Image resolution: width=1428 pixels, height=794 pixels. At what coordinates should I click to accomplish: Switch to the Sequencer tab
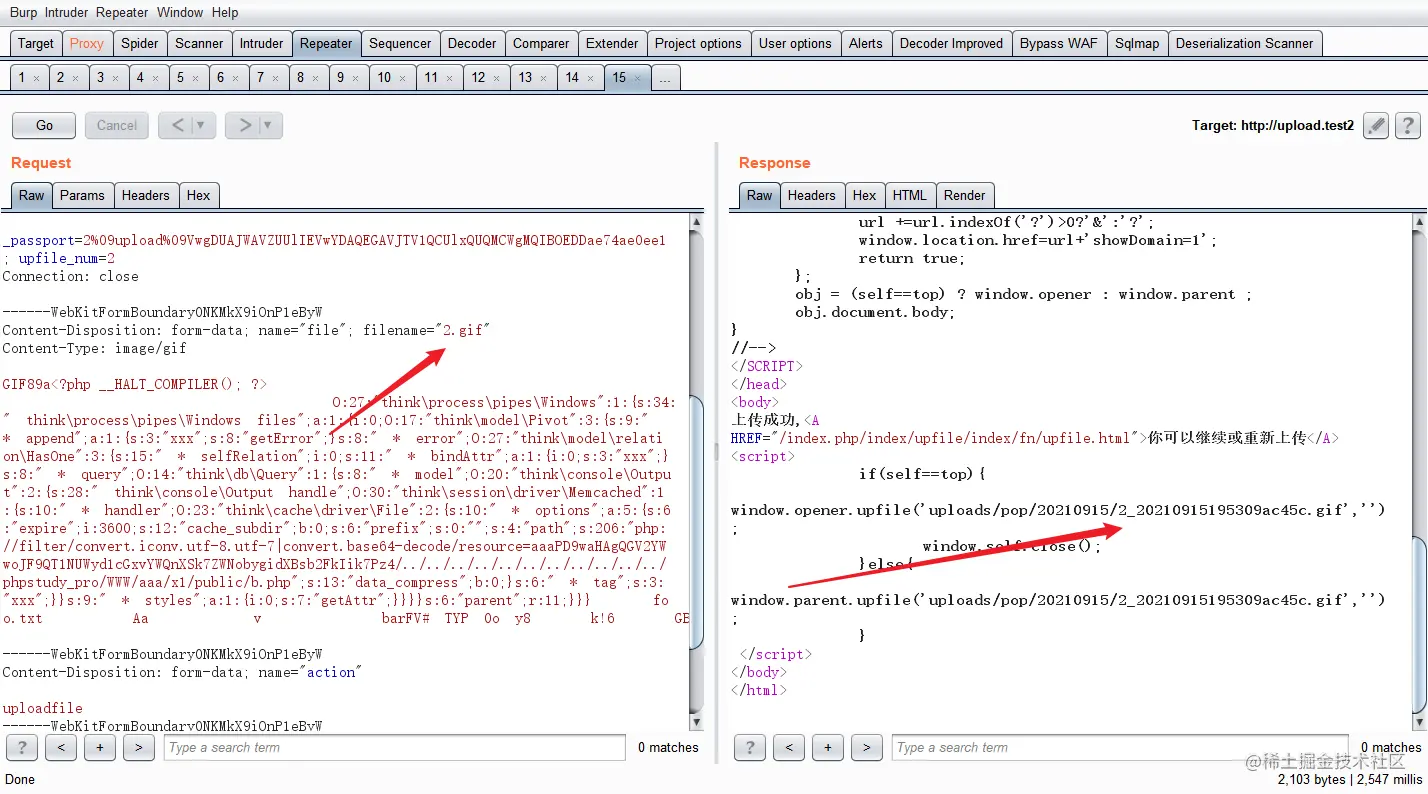pyautogui.click(x=400, y=43)
